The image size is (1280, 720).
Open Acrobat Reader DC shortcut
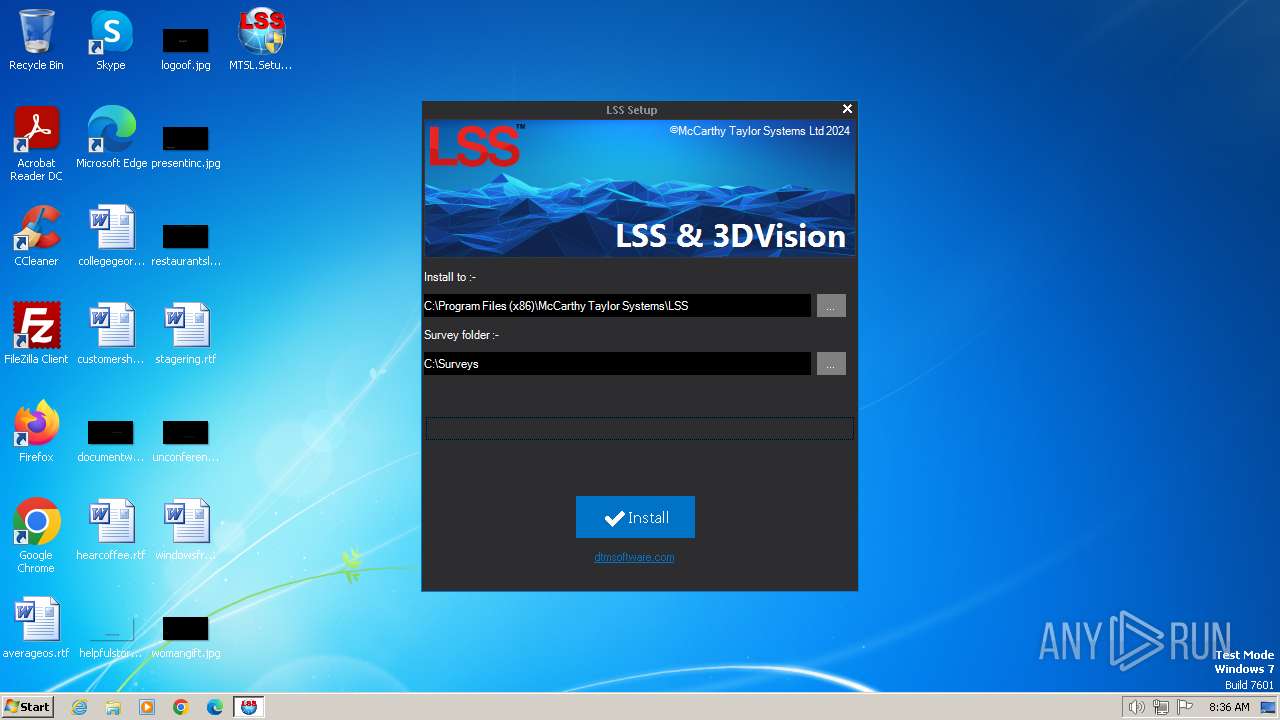36,144
